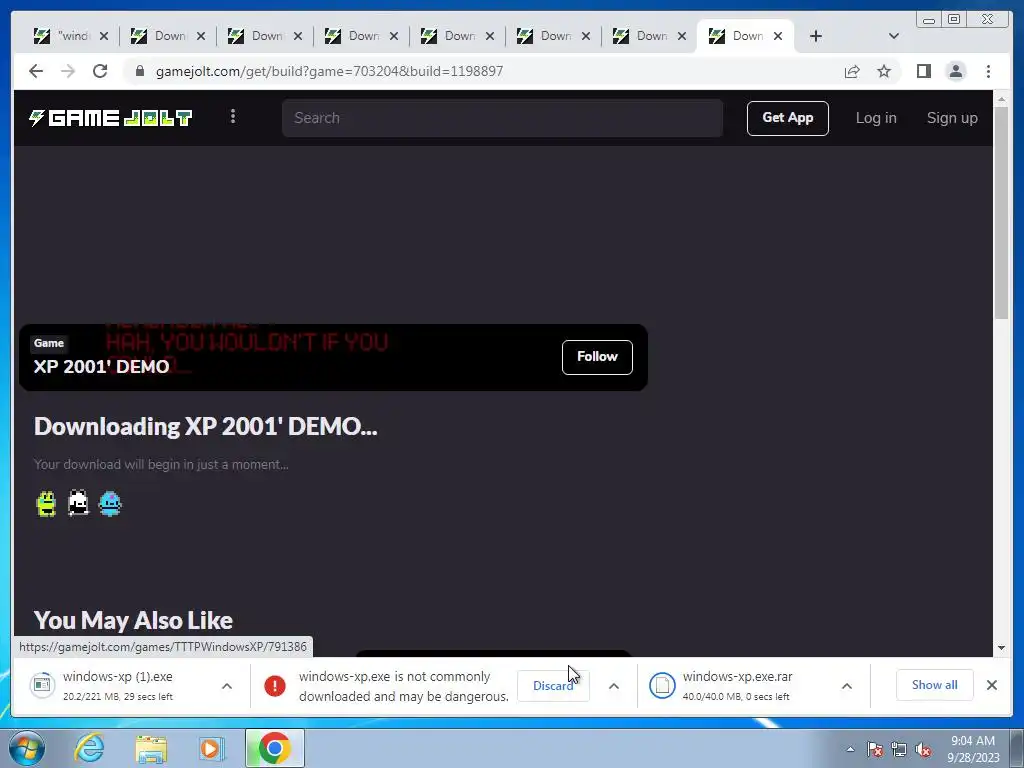Go back to the previous page
This screenshot has width=1024, height=768.
tap(36, 71)
